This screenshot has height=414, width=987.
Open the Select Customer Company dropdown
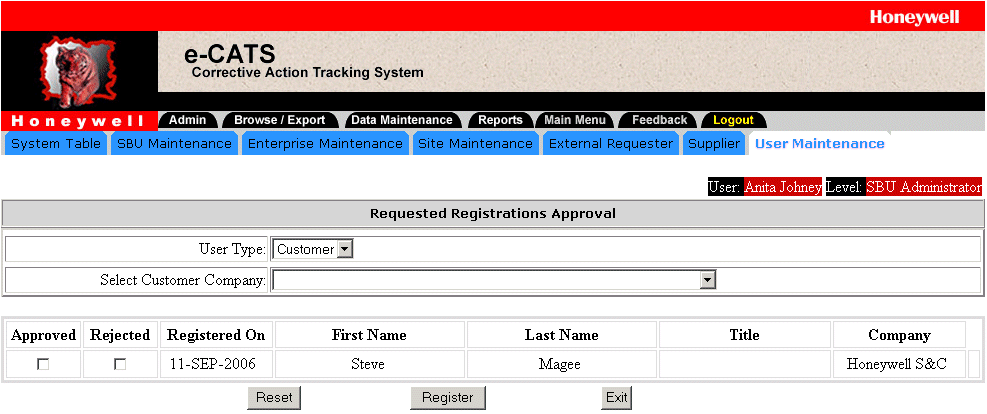point(494,280)
